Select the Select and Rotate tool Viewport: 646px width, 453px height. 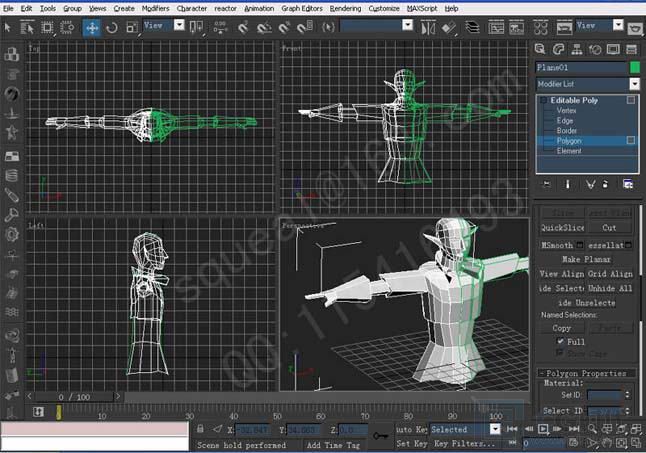[112, 28]
